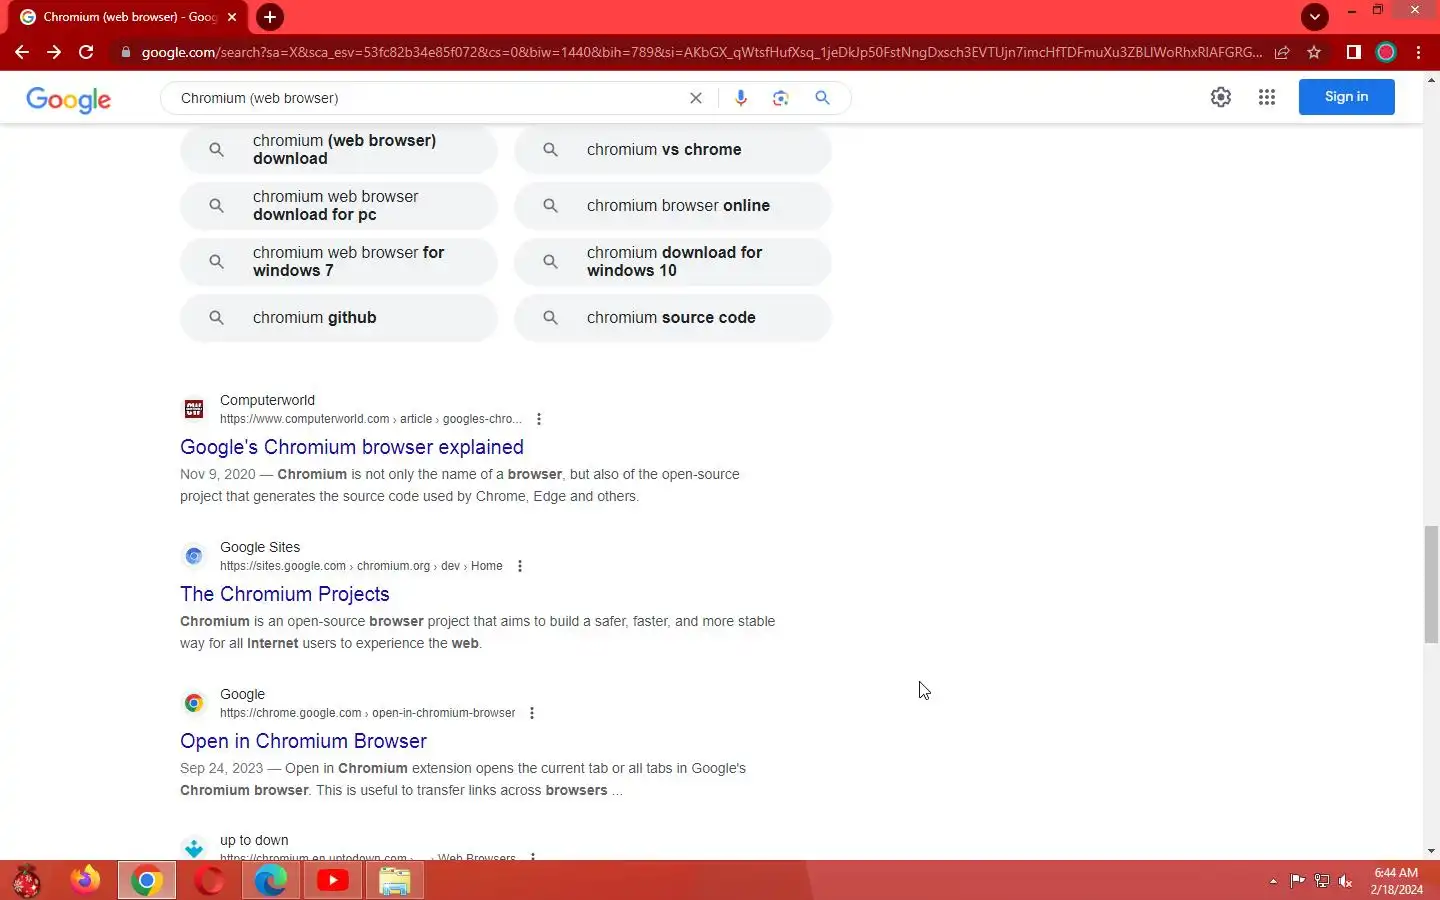This screenshot has width=1440, height=900.
Task: Open YouTube app from the taskbar
Action: click(333, 880)
